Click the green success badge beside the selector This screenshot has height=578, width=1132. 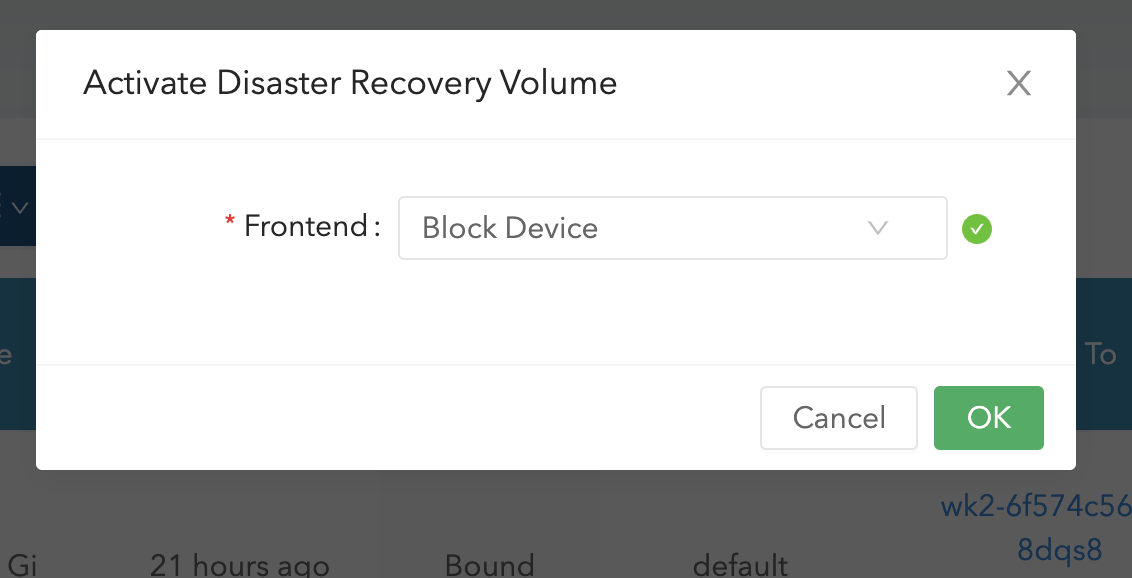pyautogui.click(x=977, y=229)
